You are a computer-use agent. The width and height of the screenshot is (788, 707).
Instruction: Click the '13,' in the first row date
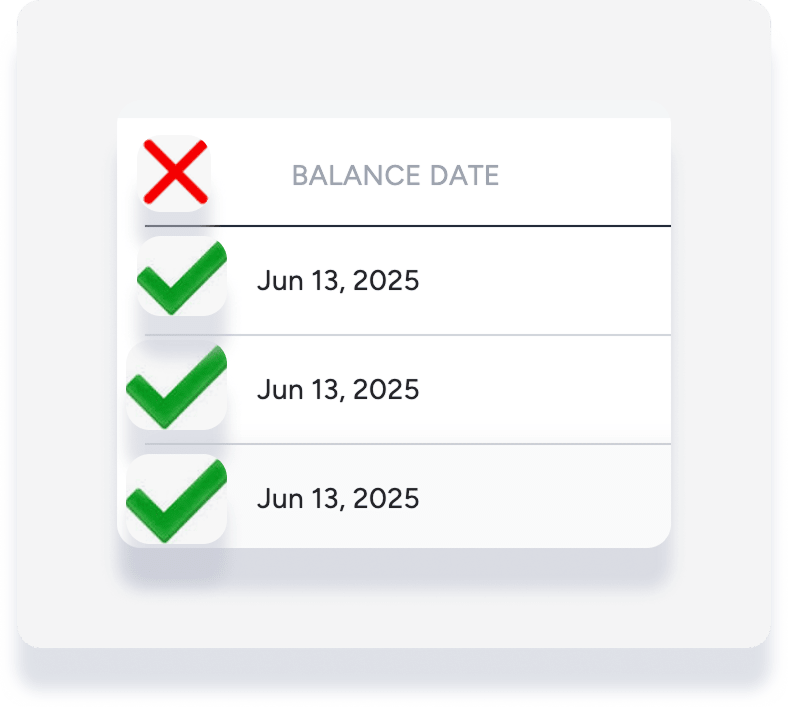(329, 281)
